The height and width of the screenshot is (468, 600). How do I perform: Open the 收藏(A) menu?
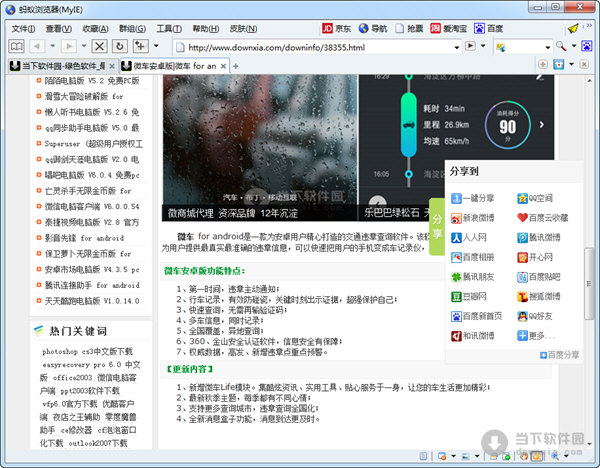(x=95, y=29)
